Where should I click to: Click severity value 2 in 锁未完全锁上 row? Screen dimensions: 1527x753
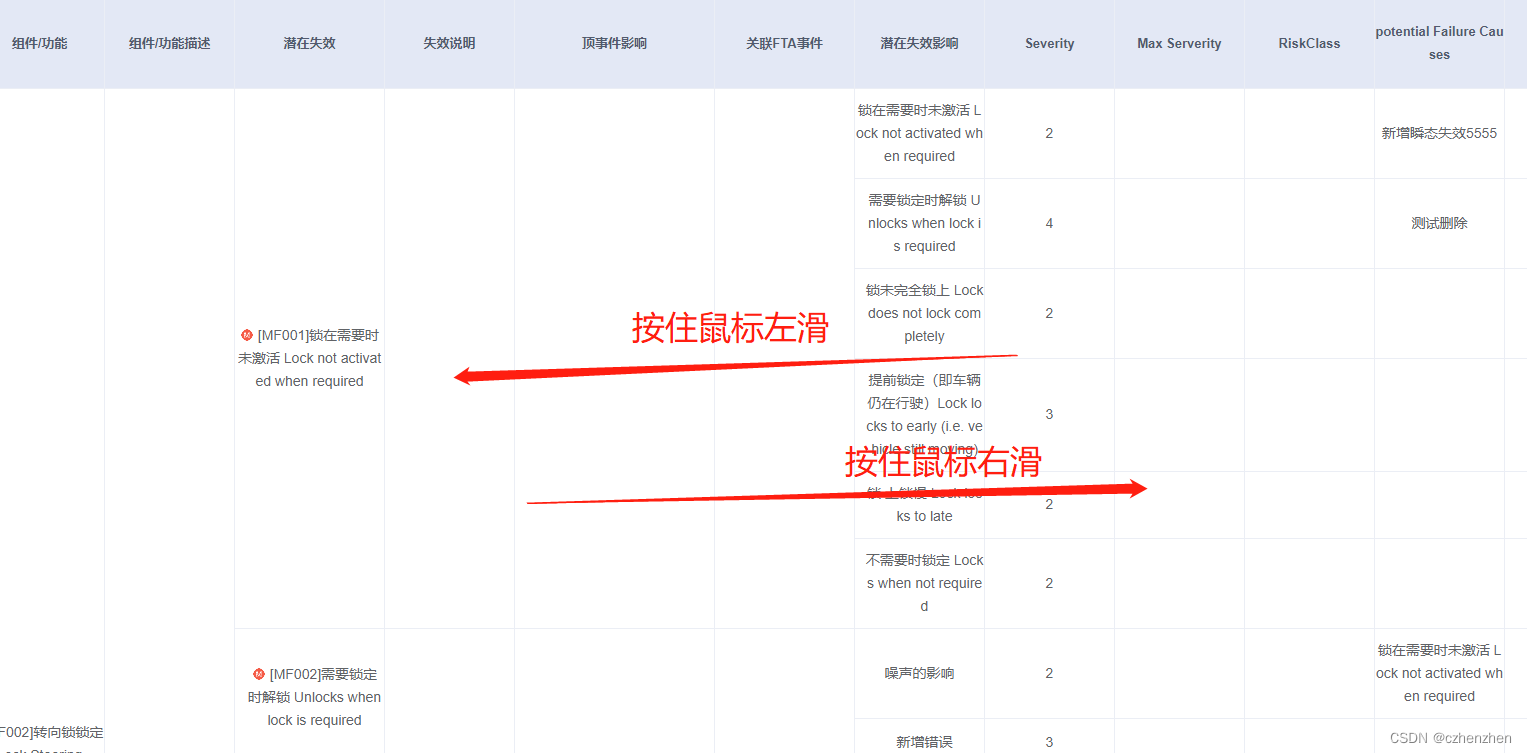point(1049,313)
